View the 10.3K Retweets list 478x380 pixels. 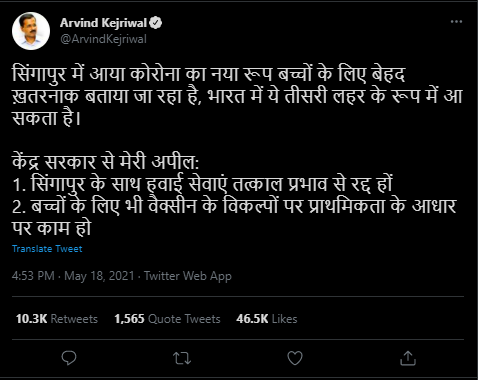pyautogui.click(x=57, y=319)
